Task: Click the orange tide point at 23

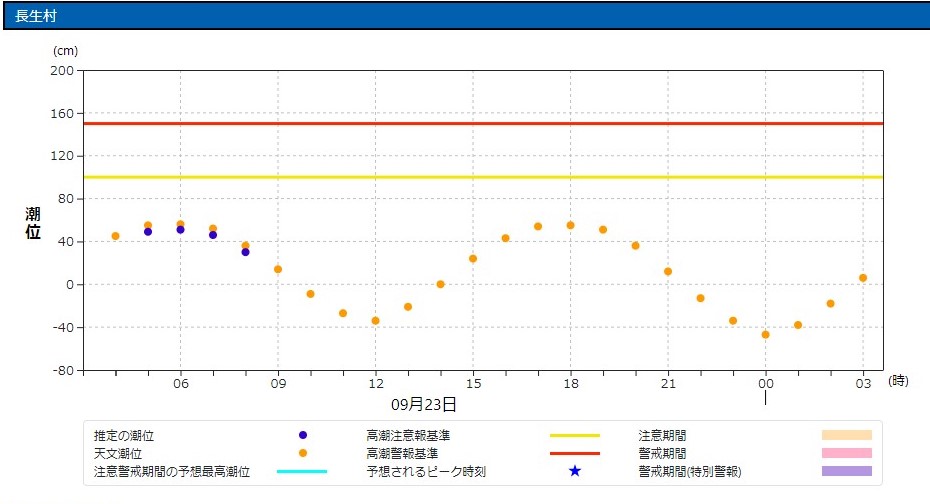Action: pyautogui.click(x=733, y=321)
